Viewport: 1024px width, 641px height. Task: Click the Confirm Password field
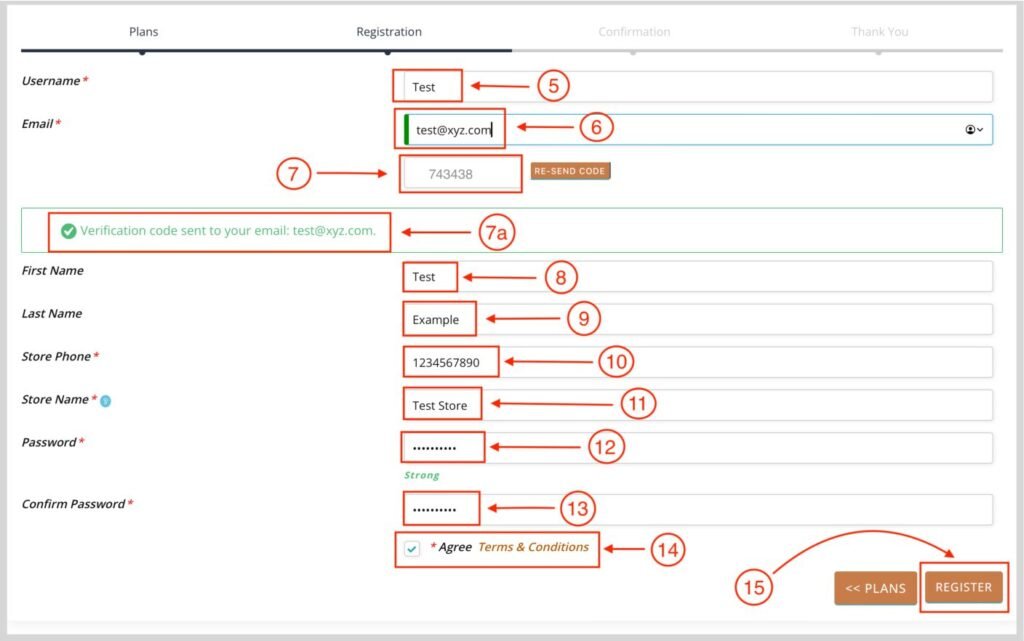pos(700,510)
